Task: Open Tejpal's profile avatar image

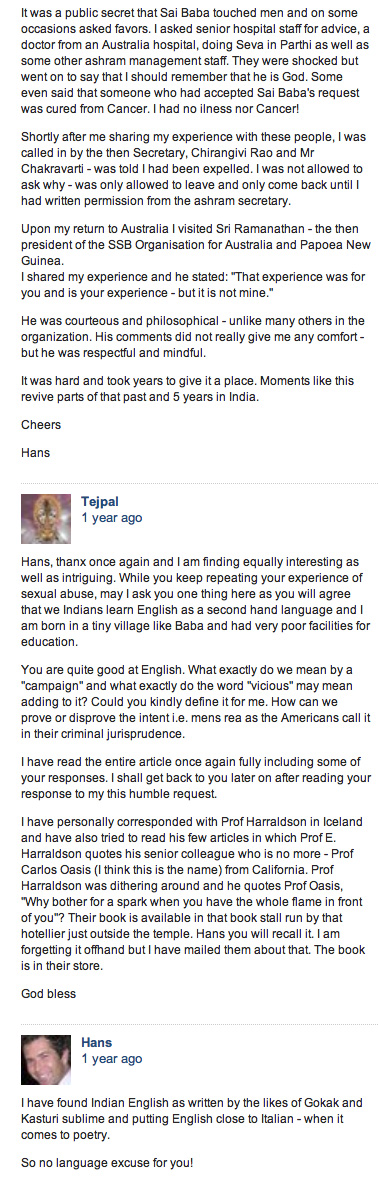Action: (x=46, y=519)
